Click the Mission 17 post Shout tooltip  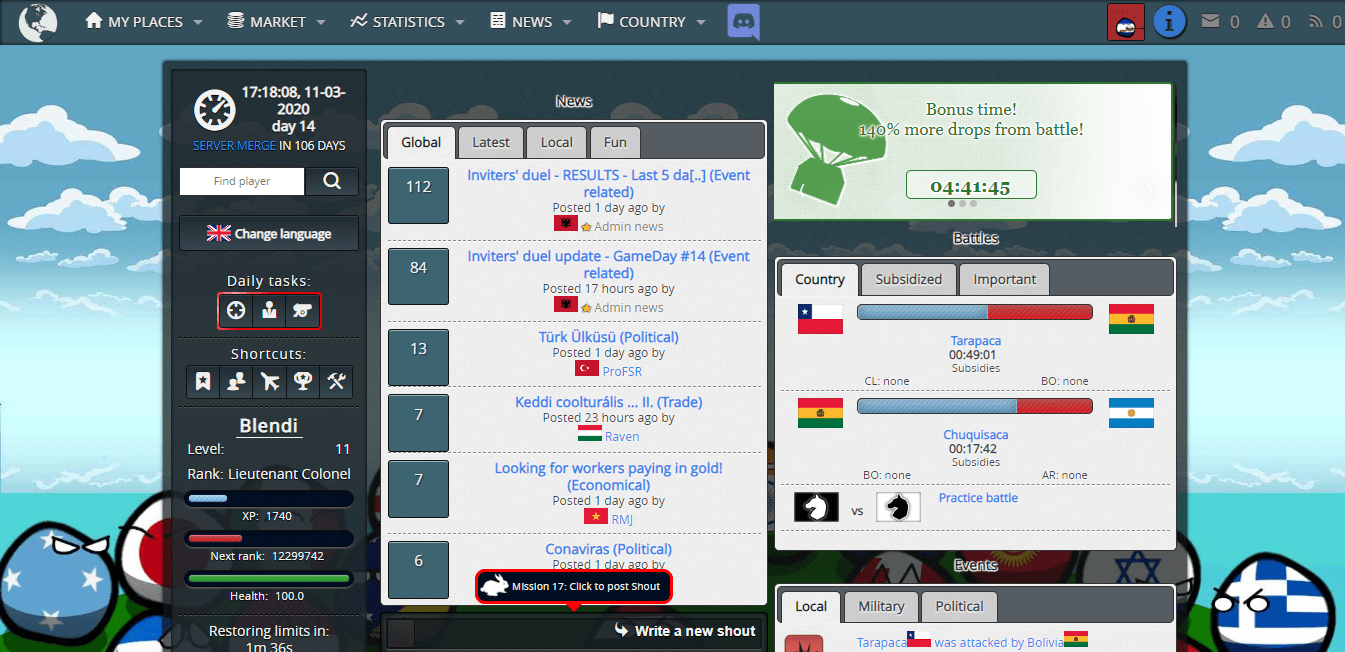pyautogui.click(x=574, y=586)
